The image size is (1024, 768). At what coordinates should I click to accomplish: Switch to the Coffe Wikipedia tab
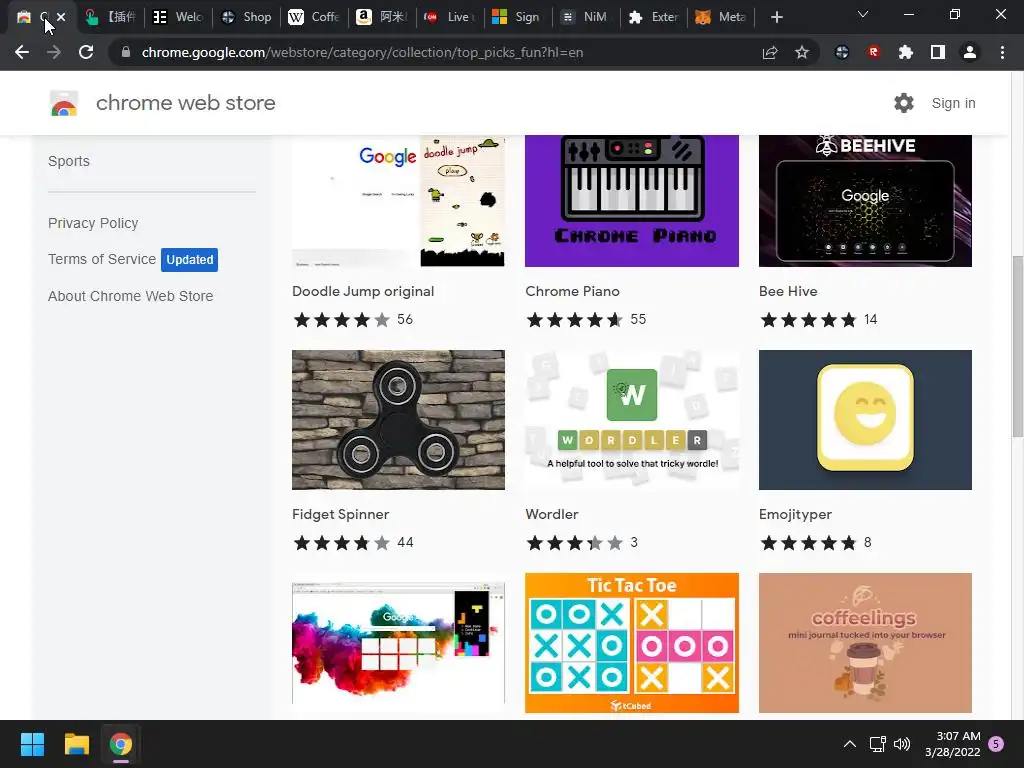click(x=313, y=17)
